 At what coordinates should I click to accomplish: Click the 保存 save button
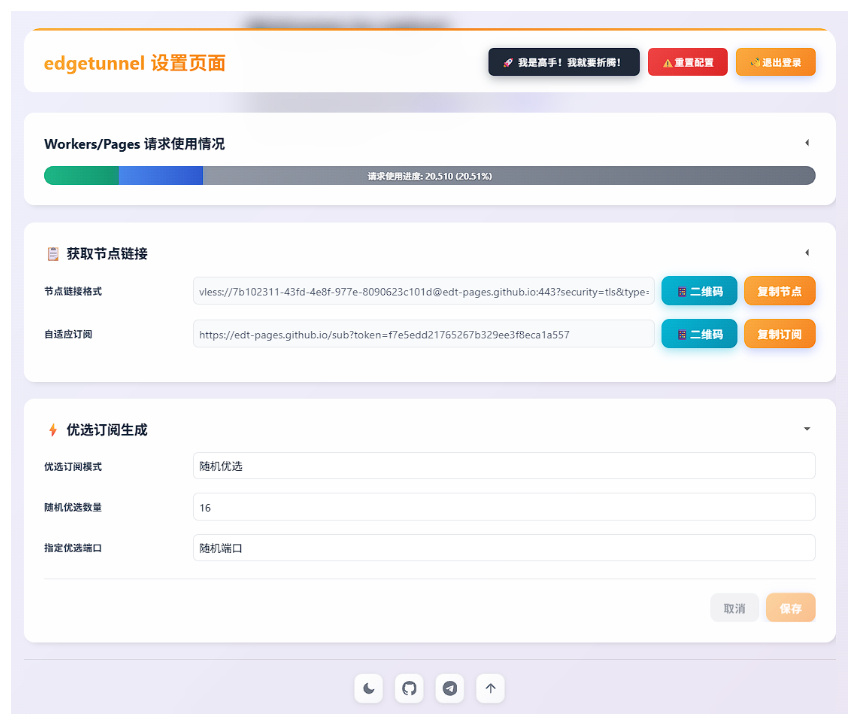click(791, 608)
